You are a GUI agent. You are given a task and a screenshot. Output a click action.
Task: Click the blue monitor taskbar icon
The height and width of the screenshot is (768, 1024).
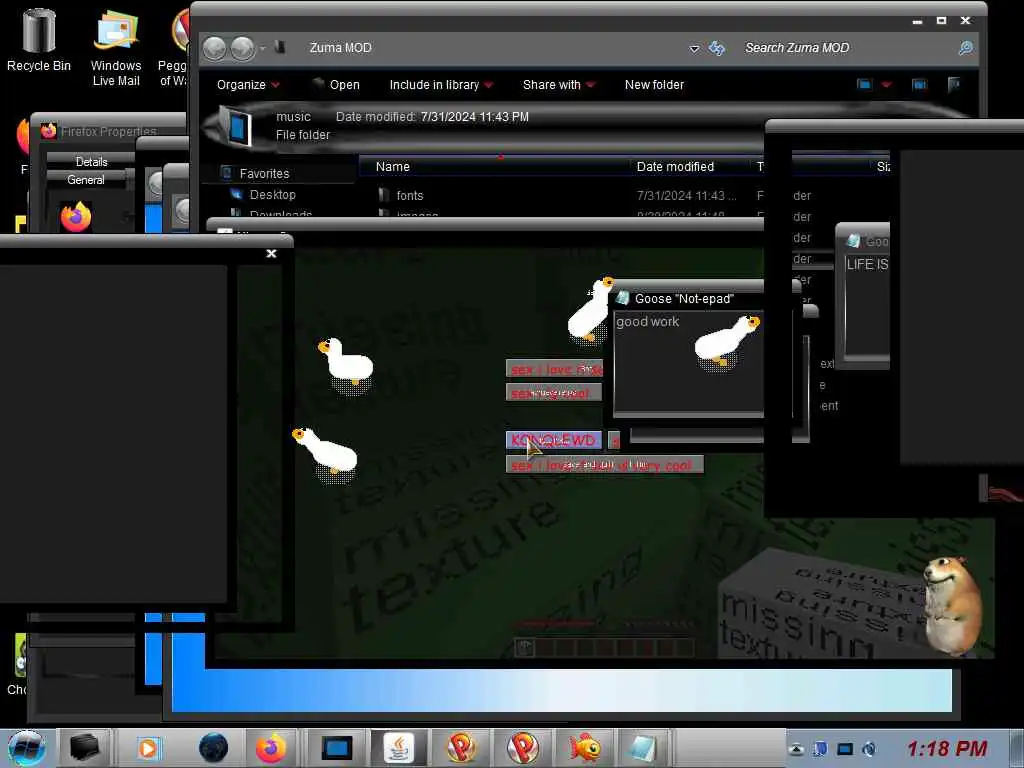click(x=338, y=748)
